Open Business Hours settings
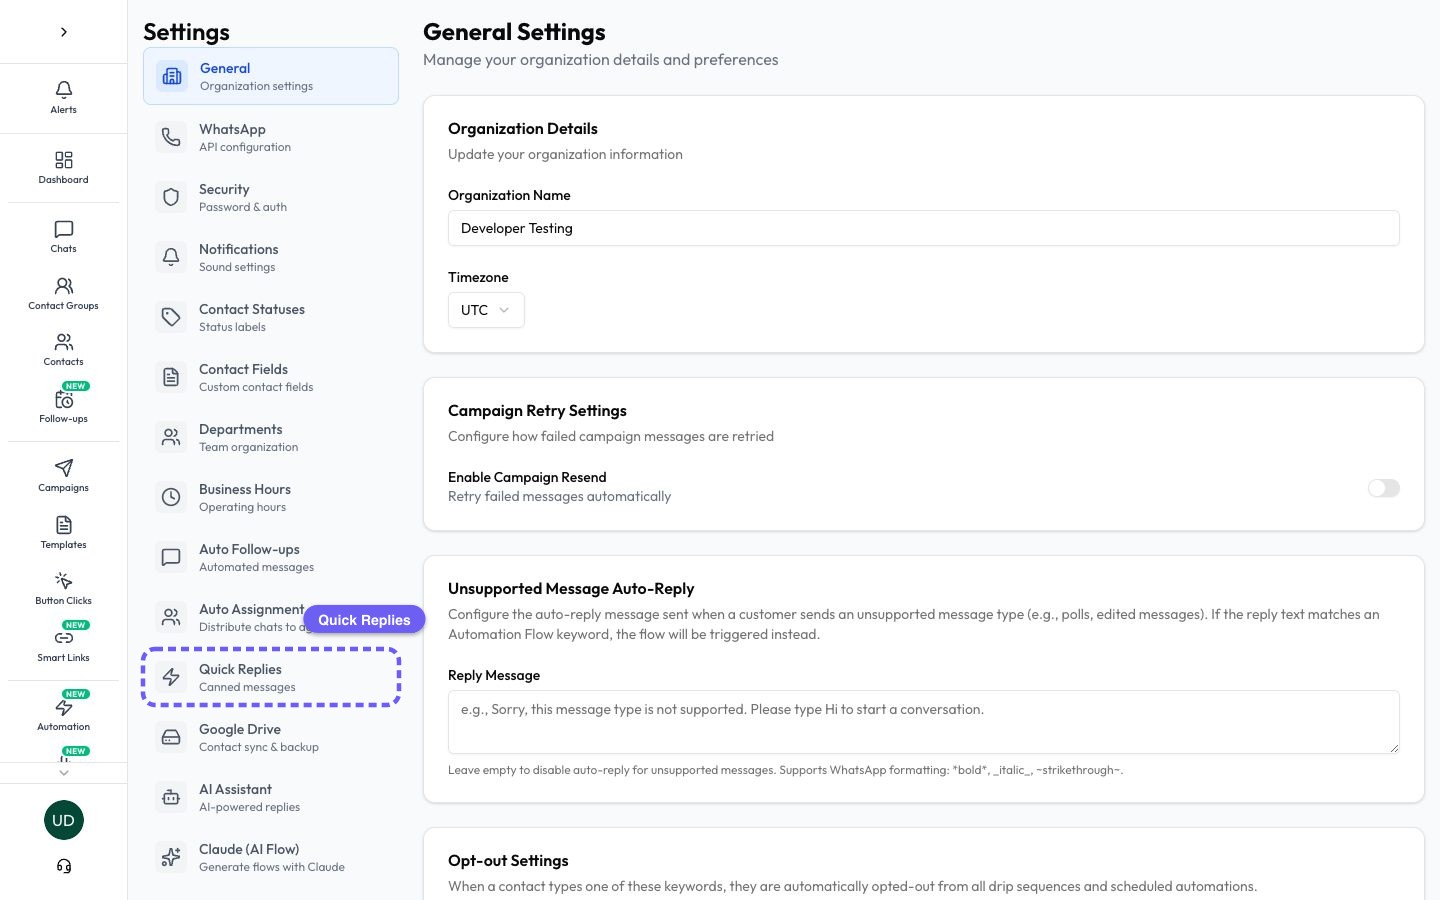The height and width of the screenshot is (900, 1440). pos(271,497)
